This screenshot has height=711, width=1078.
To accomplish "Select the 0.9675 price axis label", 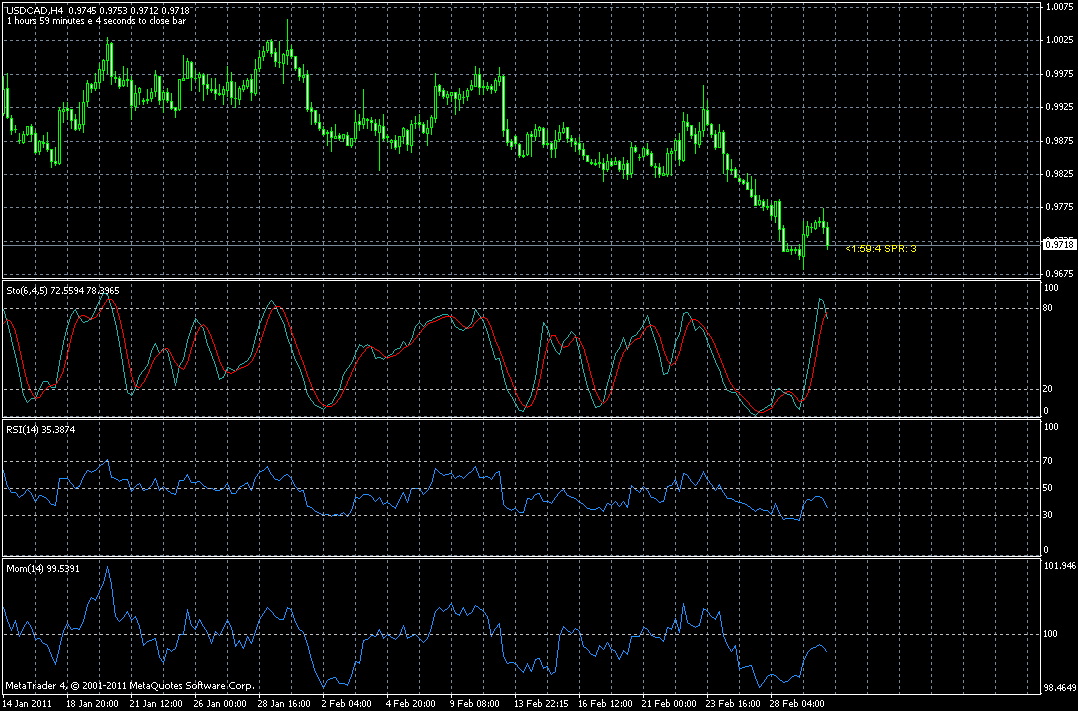I will coord(1060,274).
